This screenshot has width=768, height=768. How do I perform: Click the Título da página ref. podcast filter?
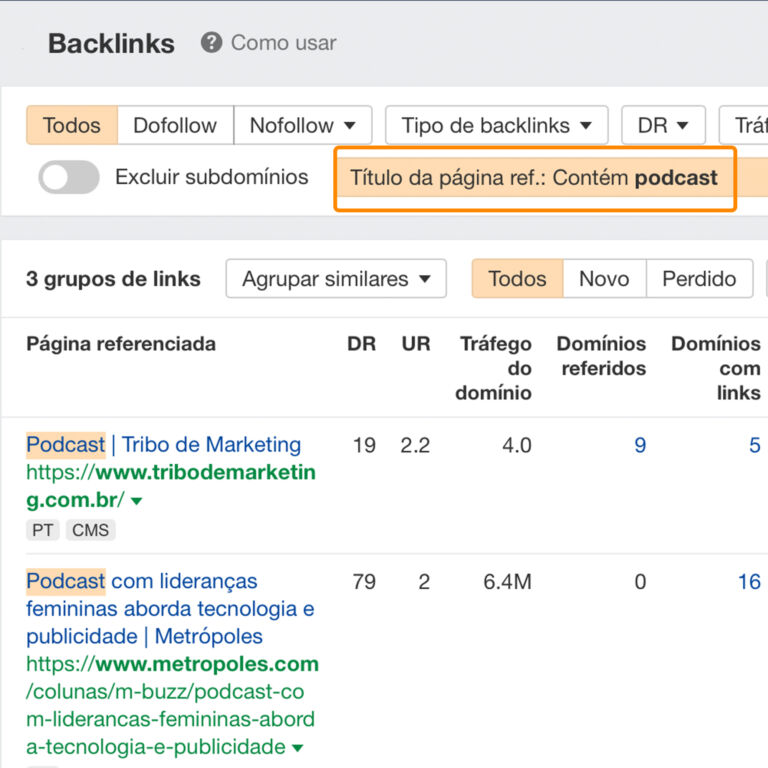coord(534,179)
